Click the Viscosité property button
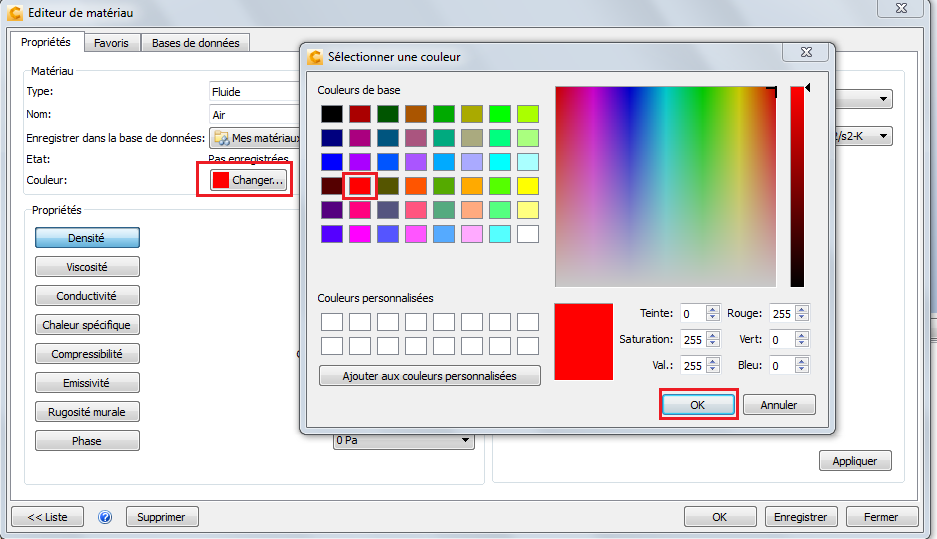This screenshot has width=937, height=539. [x=87, y=267]
